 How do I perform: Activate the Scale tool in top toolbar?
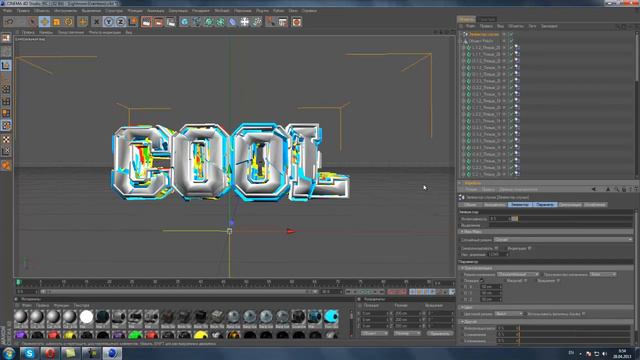[56, 22]
